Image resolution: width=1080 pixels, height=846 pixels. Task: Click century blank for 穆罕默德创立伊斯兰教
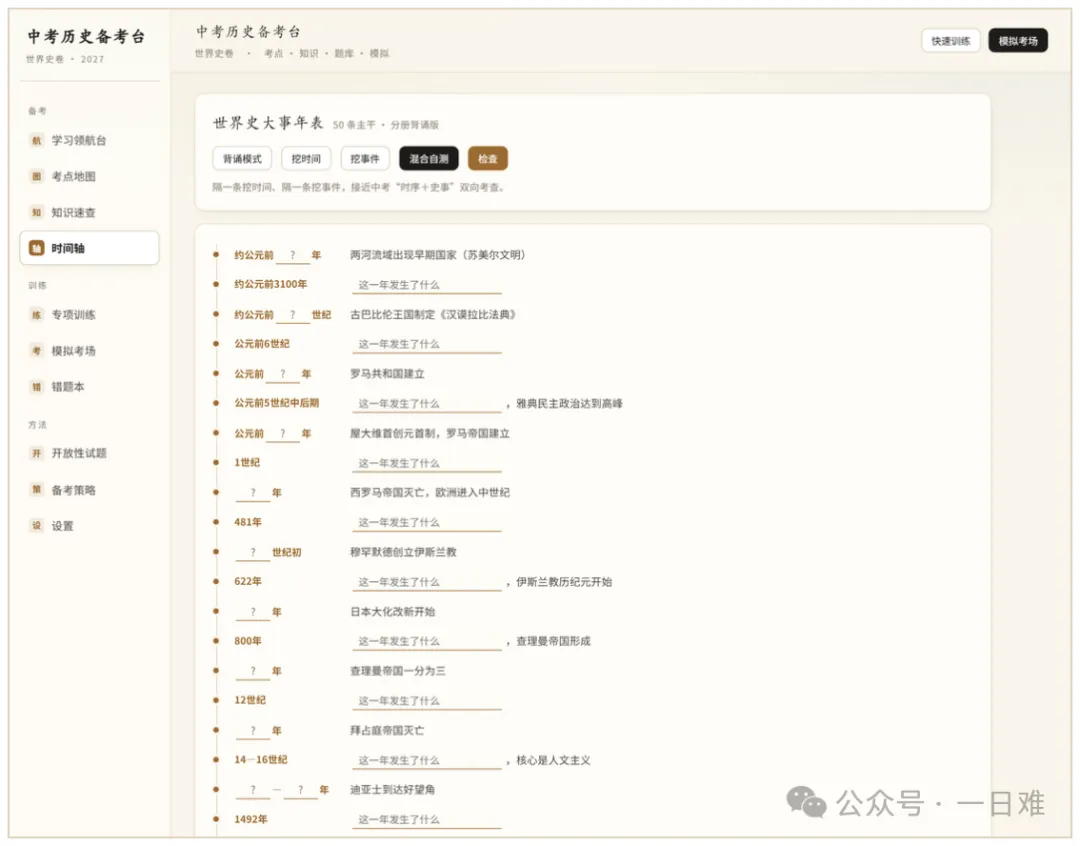pos(253,553)
